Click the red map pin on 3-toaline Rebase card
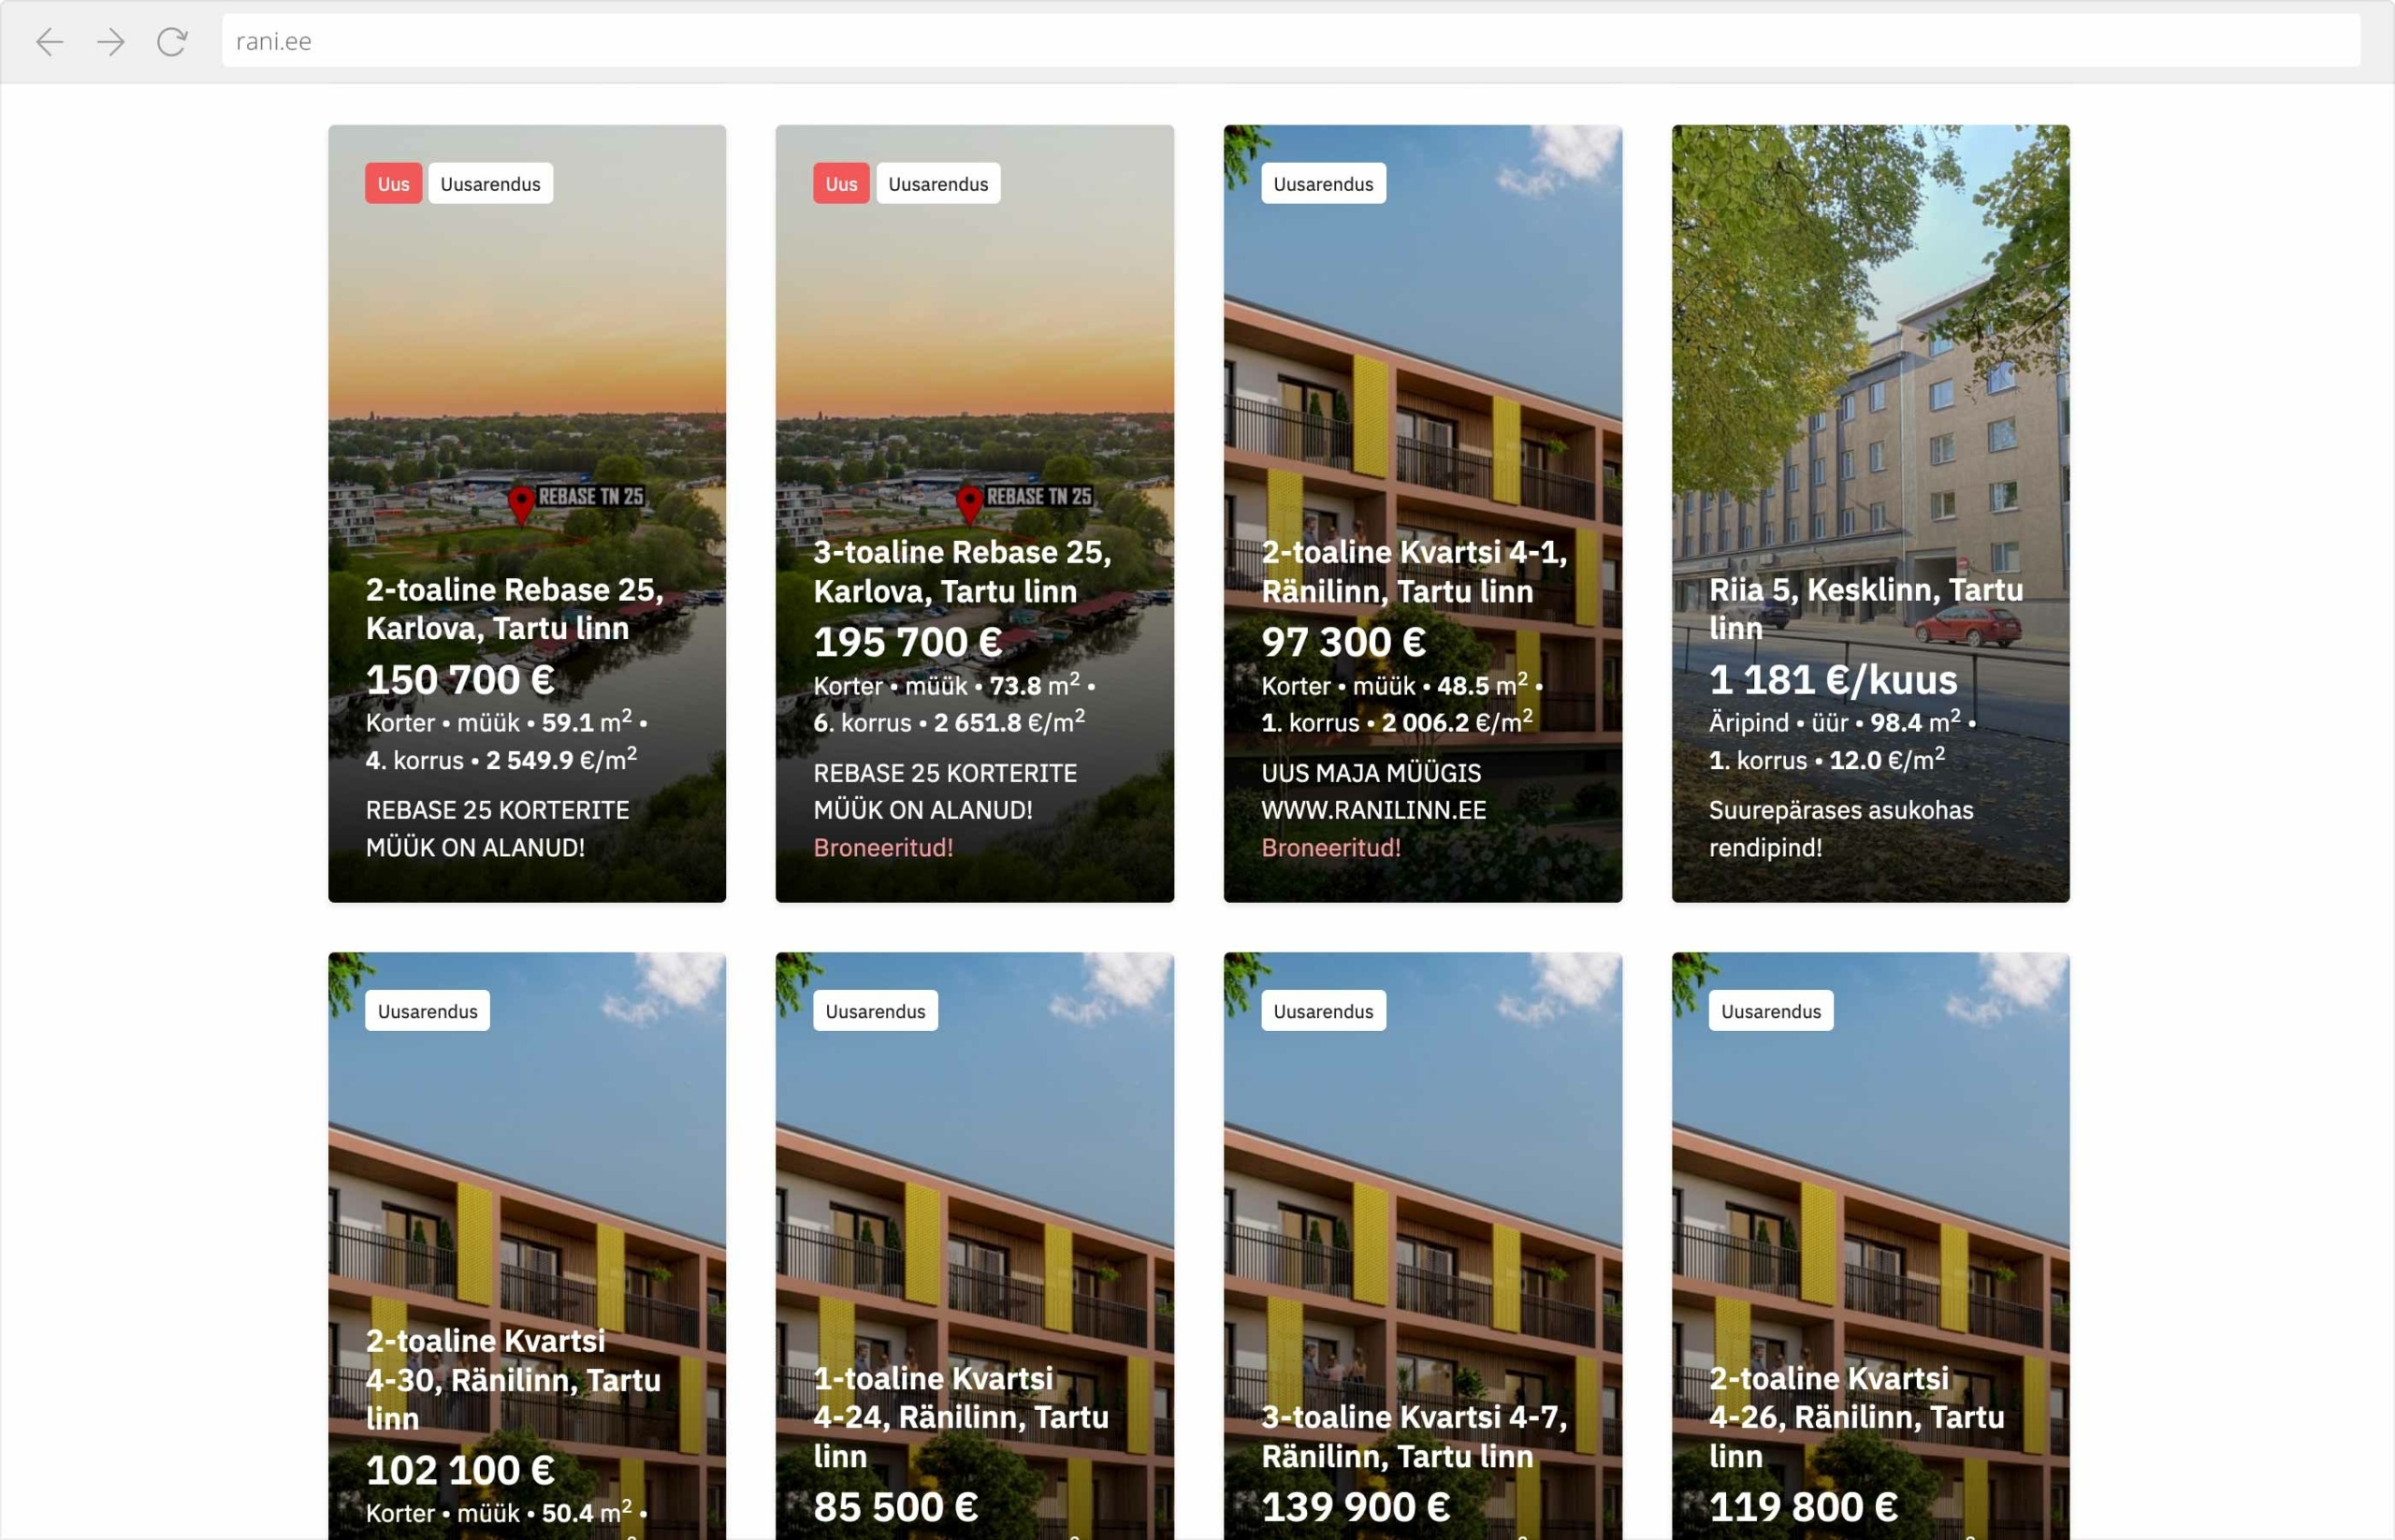The image size is (2395, 1540). click(x=969, y=504)
